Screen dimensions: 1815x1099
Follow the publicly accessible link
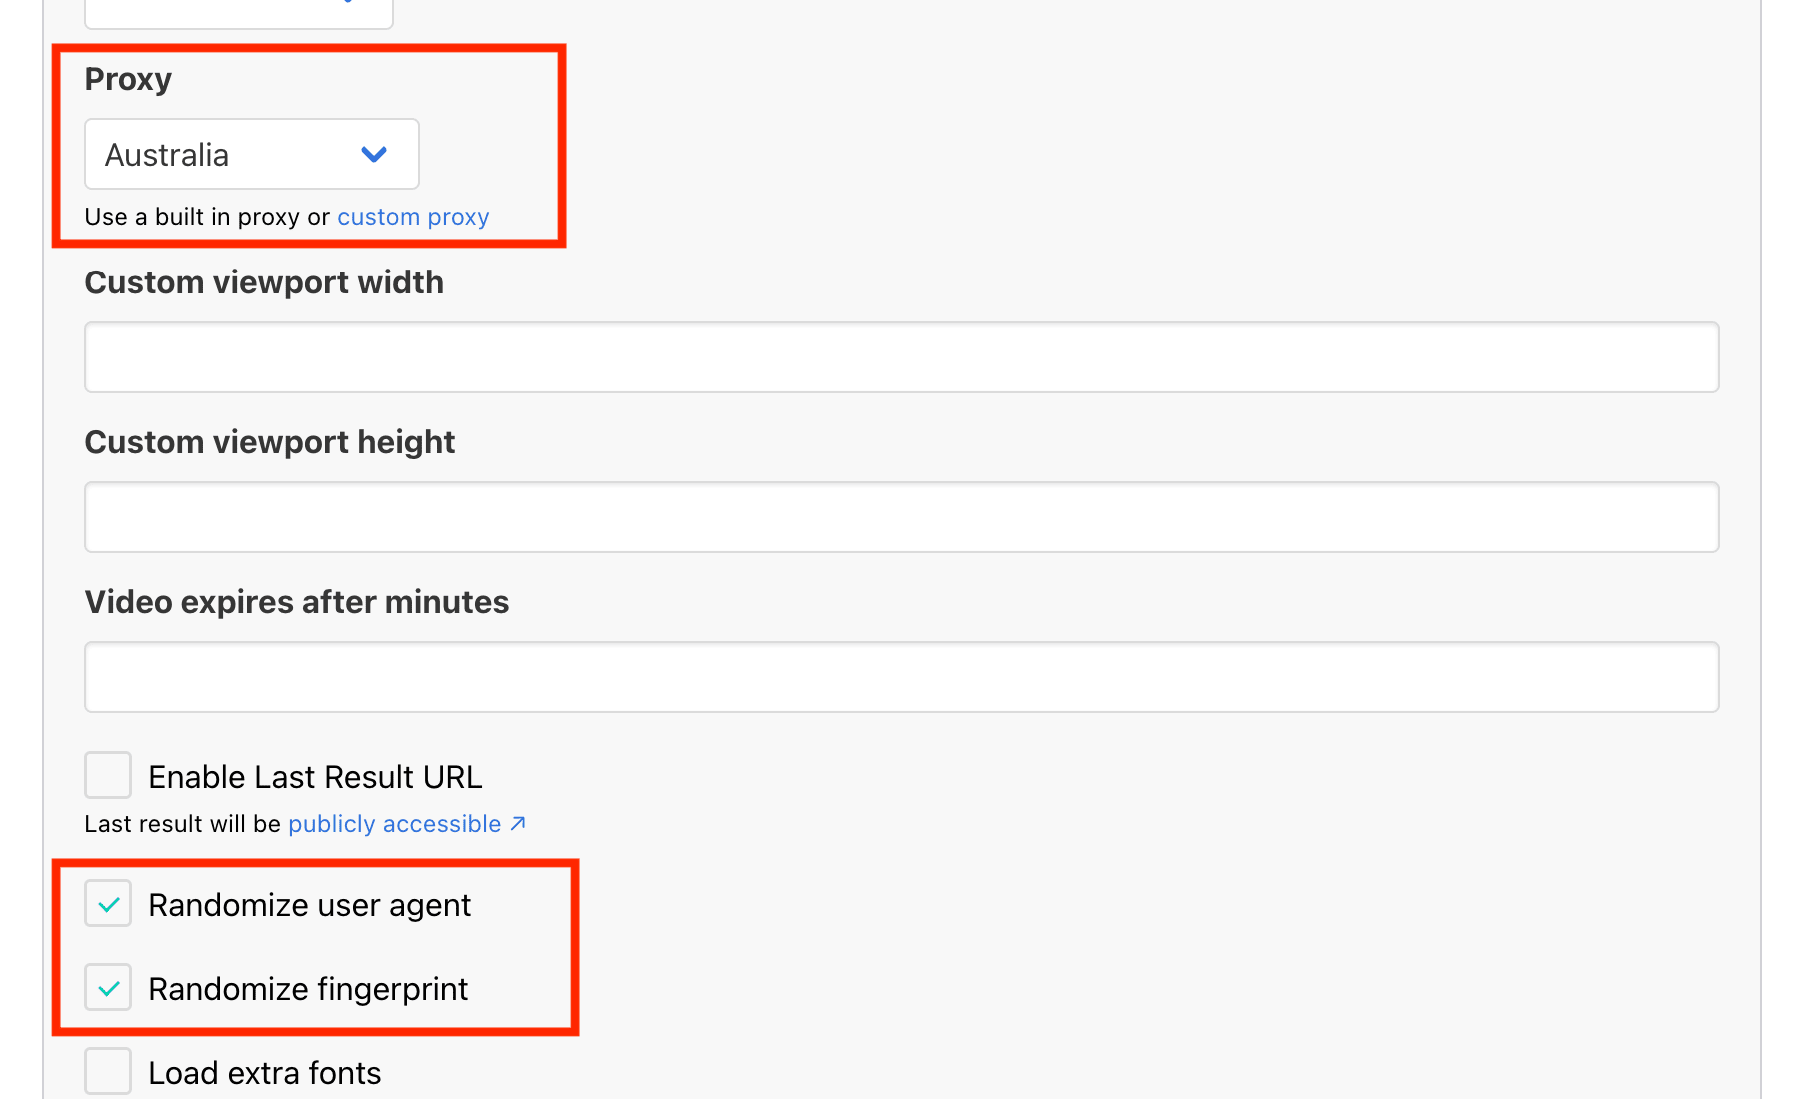[393, 823]
